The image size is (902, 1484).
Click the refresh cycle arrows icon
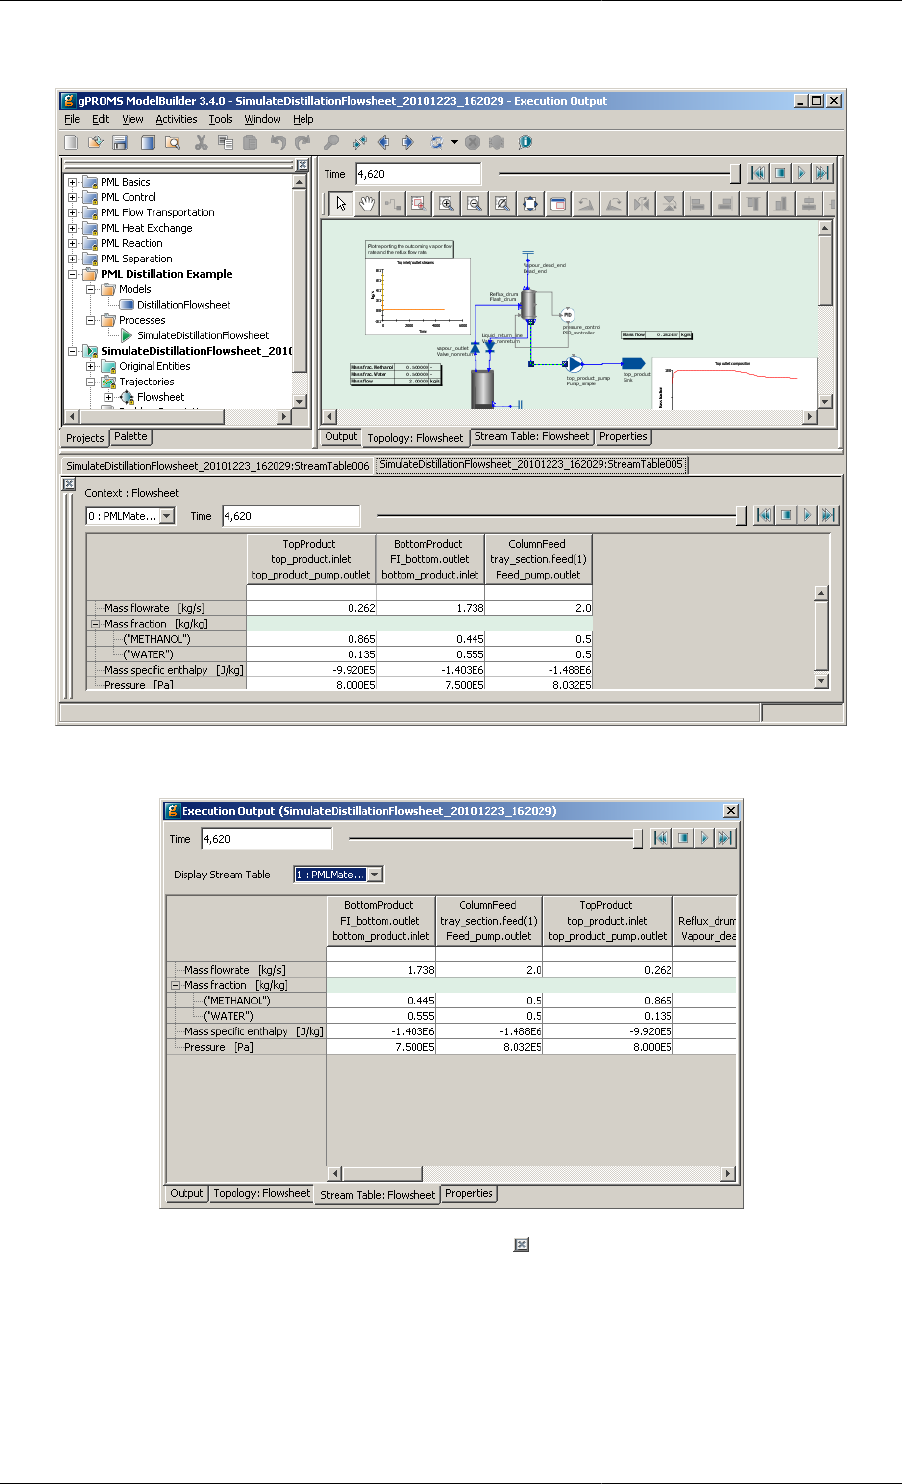437,143
